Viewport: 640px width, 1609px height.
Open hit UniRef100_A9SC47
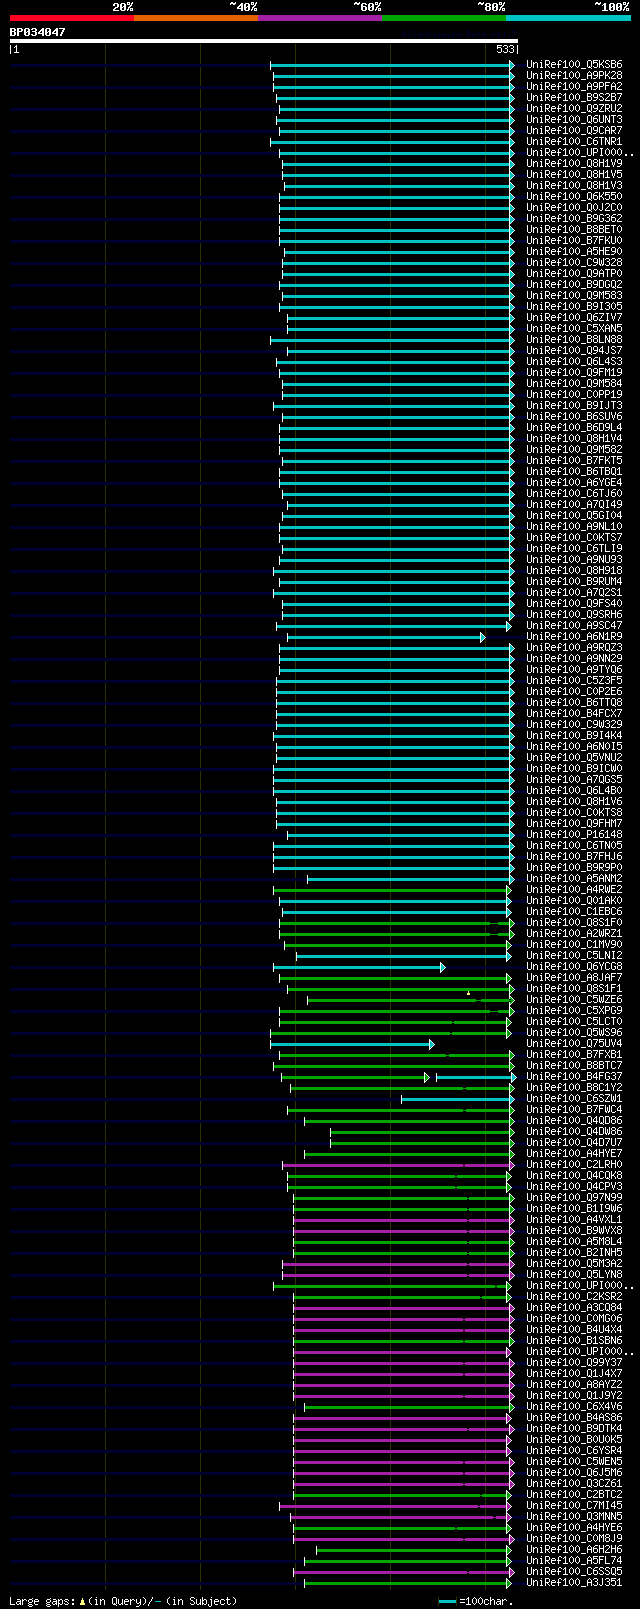point(574,626)
